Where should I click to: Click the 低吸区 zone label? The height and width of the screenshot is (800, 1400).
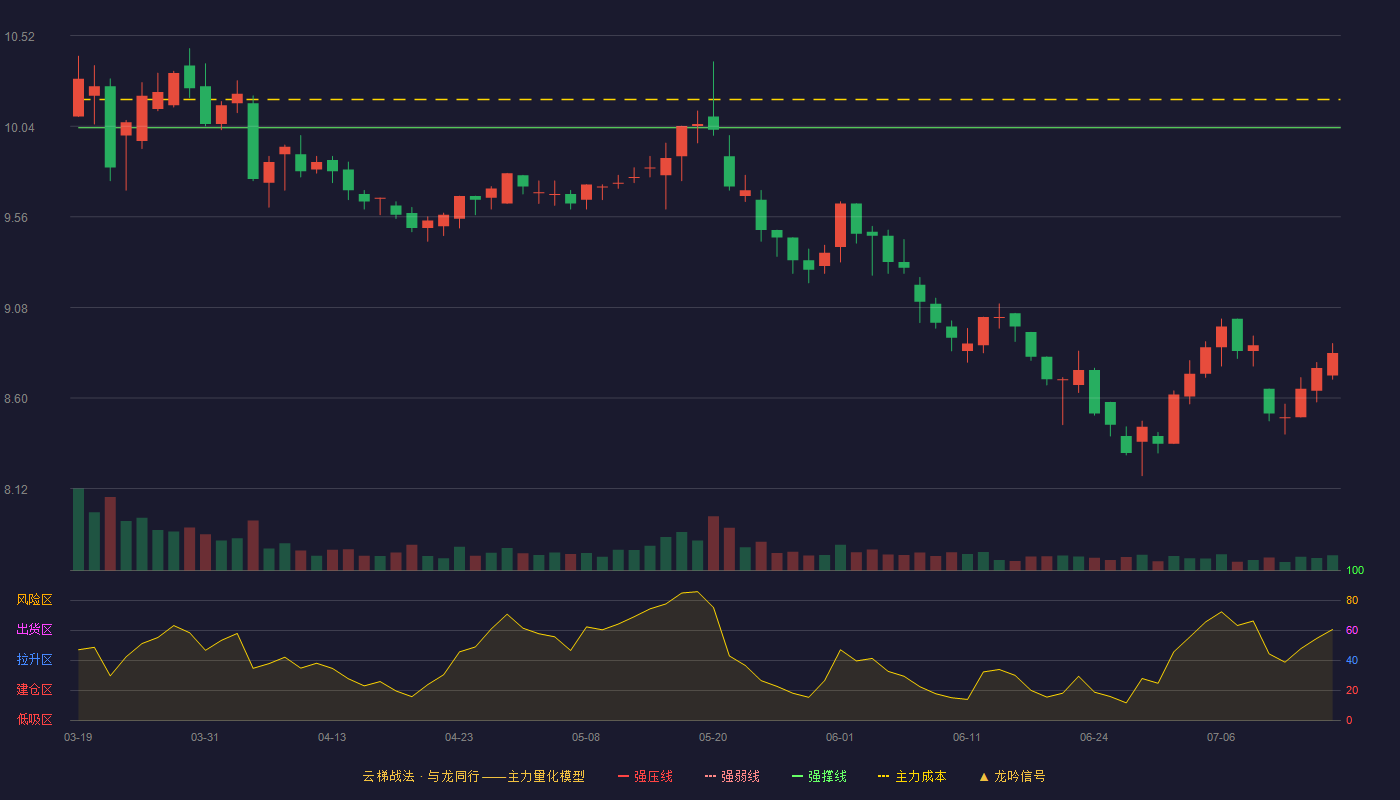[x=34, y=719]
